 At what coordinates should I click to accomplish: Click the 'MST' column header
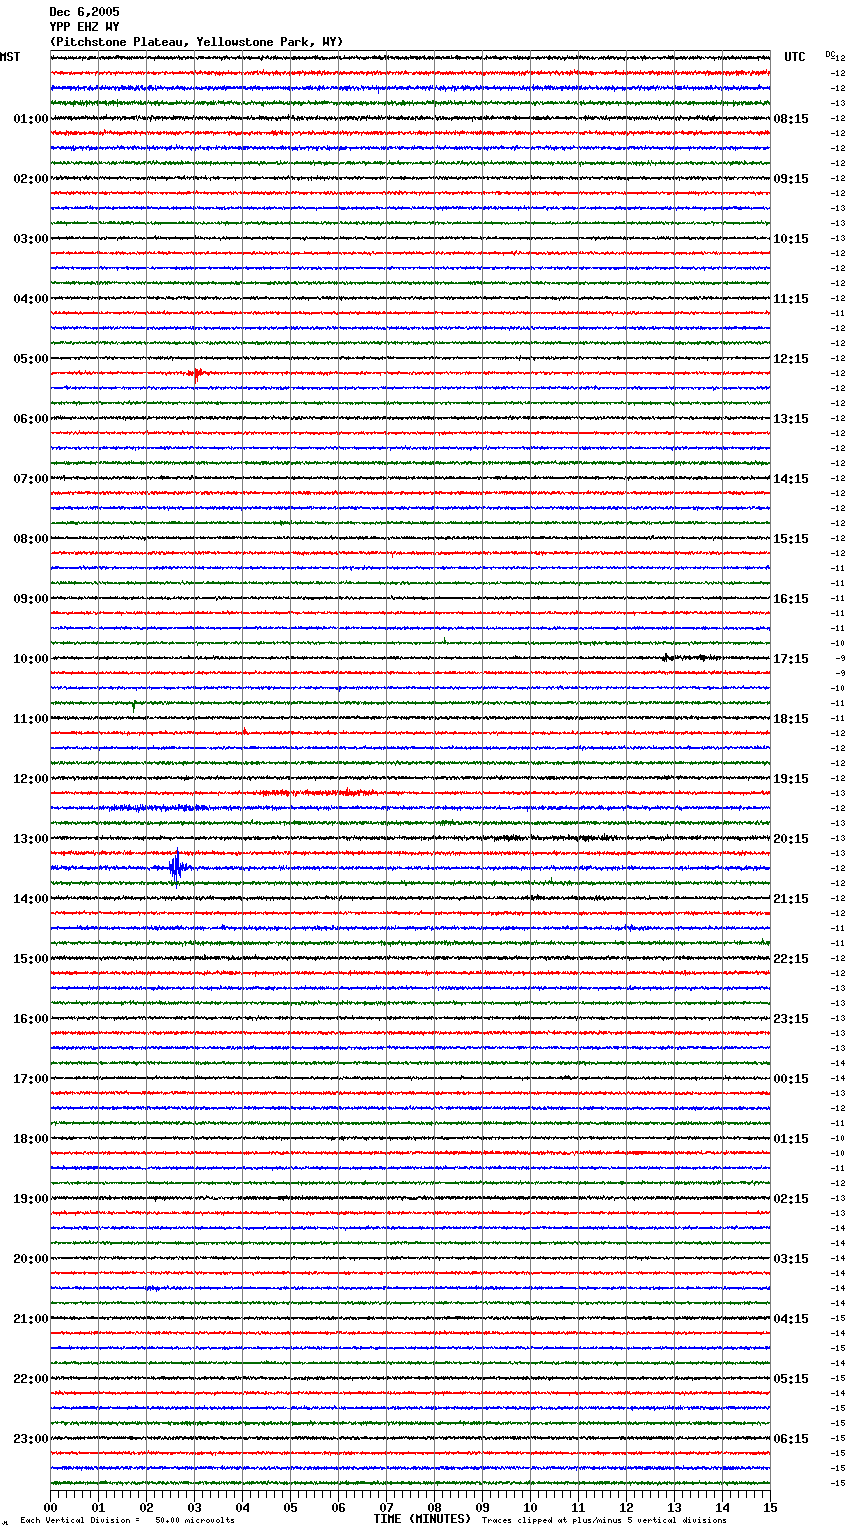point(10,57)
